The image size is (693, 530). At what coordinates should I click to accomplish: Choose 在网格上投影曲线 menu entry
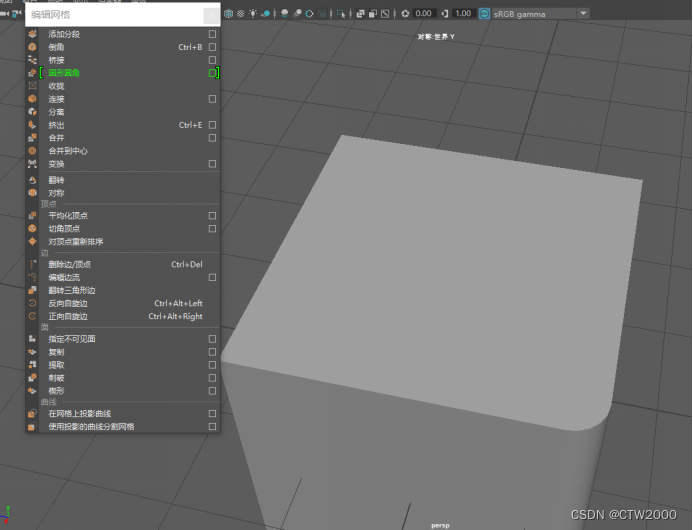point(80,413)
